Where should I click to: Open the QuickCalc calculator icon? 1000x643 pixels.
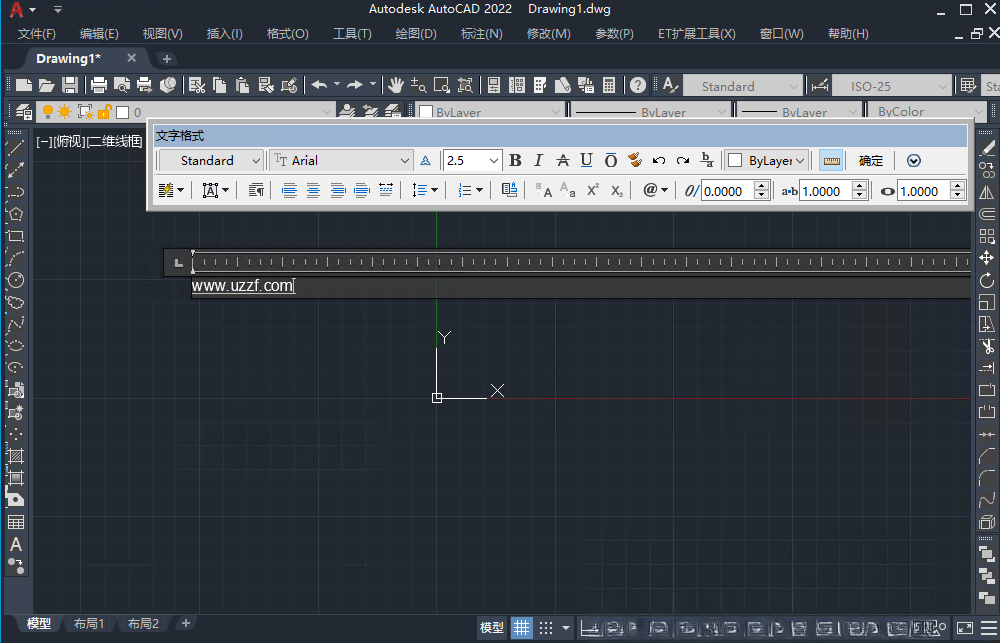tap(609, 85)
